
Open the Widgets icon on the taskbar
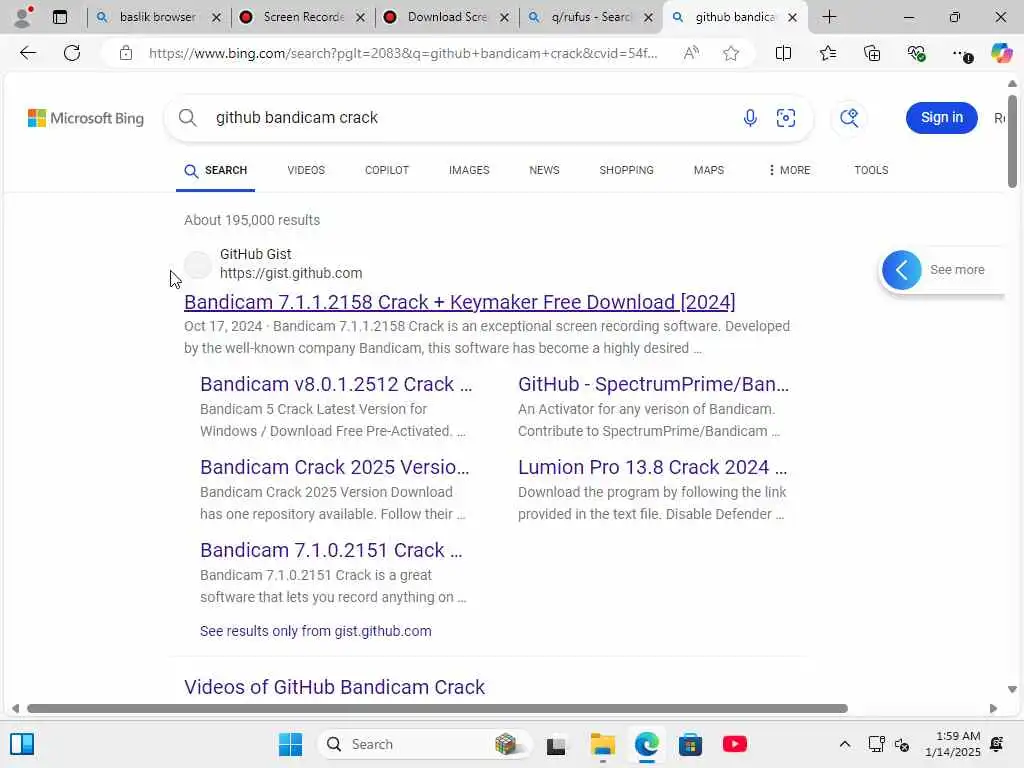22,744
